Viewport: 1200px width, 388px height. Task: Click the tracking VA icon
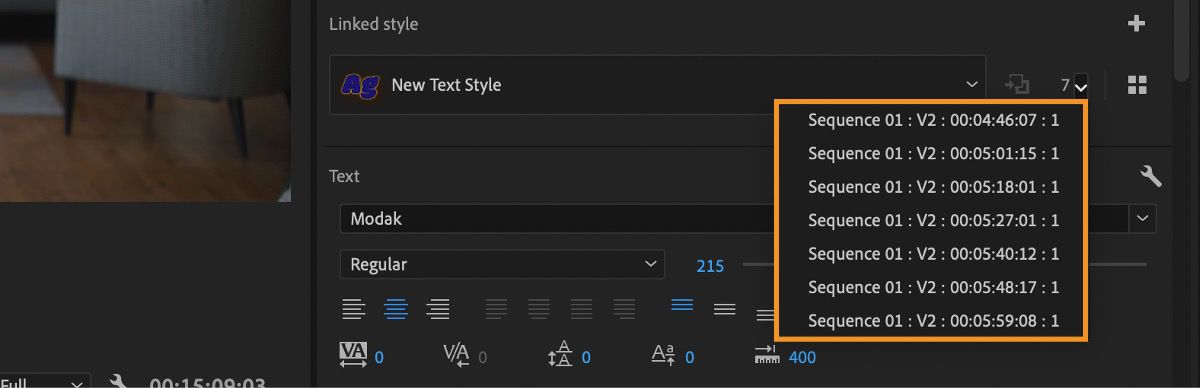[x=354, y=354]
